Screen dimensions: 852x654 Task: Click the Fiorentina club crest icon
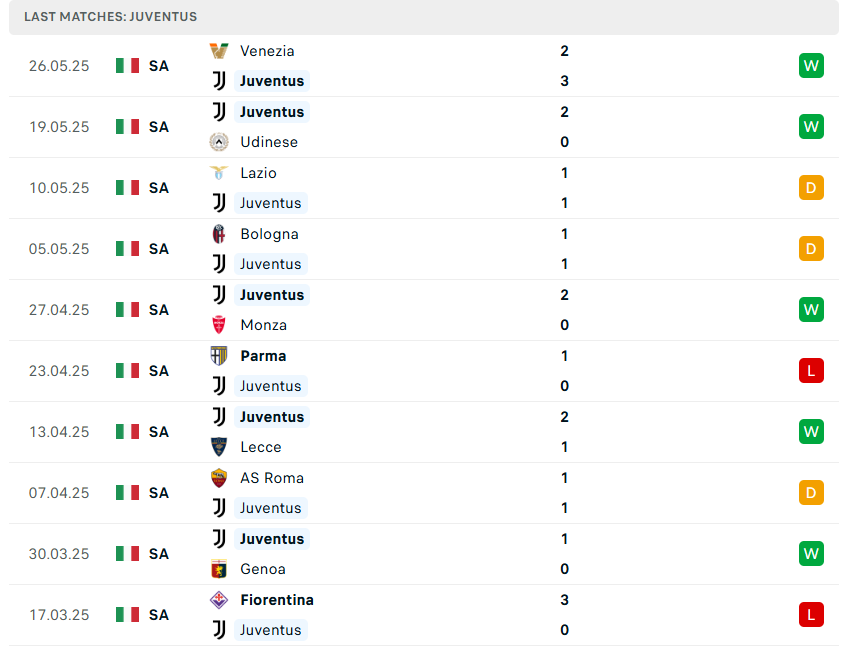pos(219,600)
